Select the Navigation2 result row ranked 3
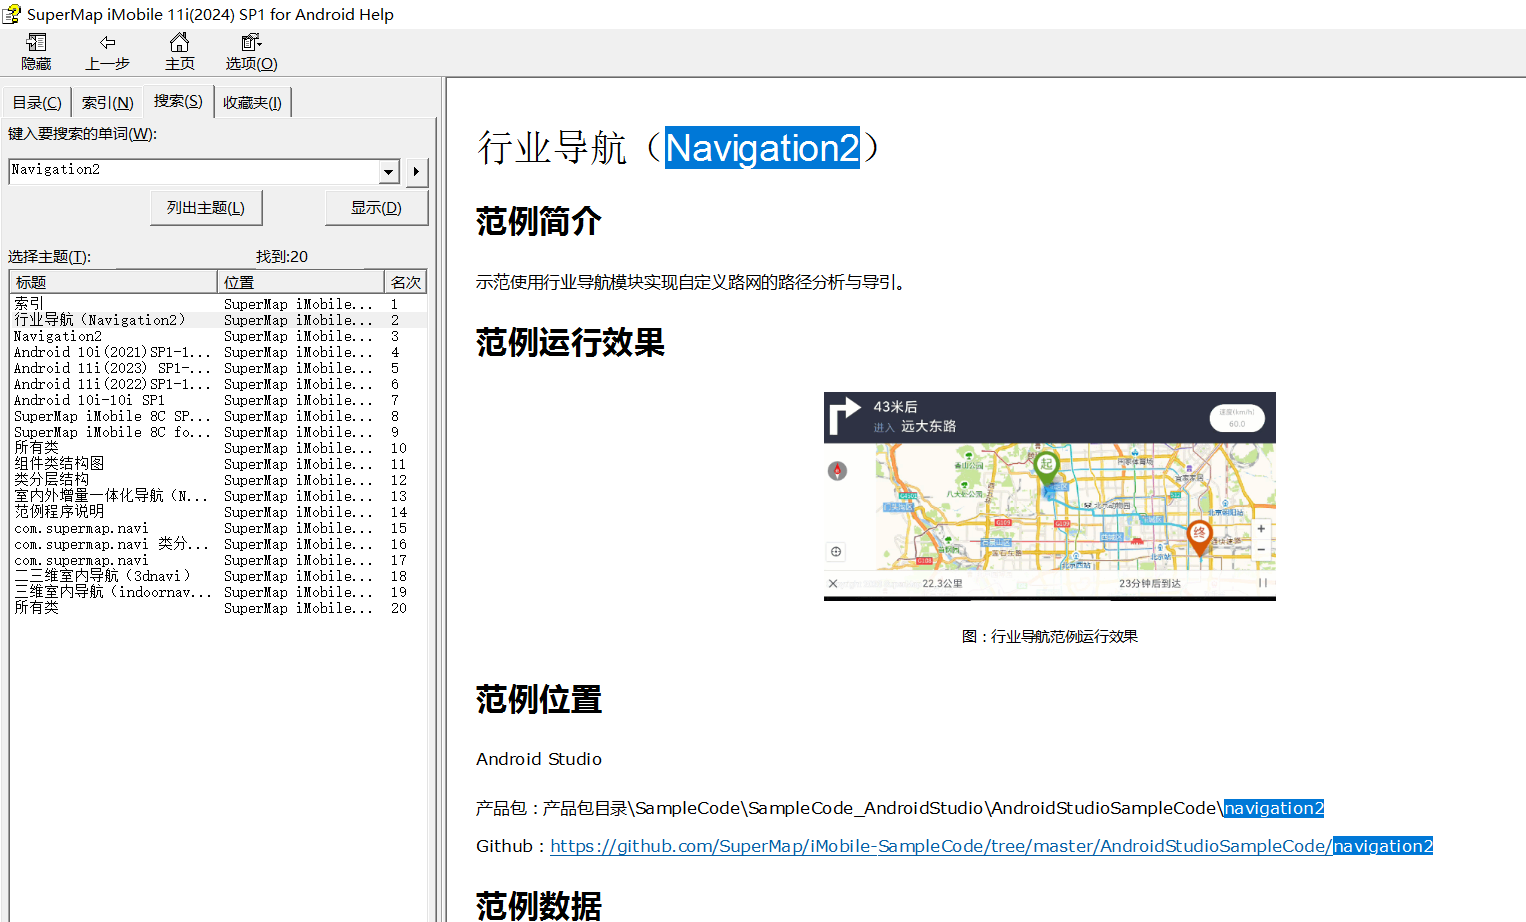This screenshot has width=1526, height=922. (x=218, y=336)
